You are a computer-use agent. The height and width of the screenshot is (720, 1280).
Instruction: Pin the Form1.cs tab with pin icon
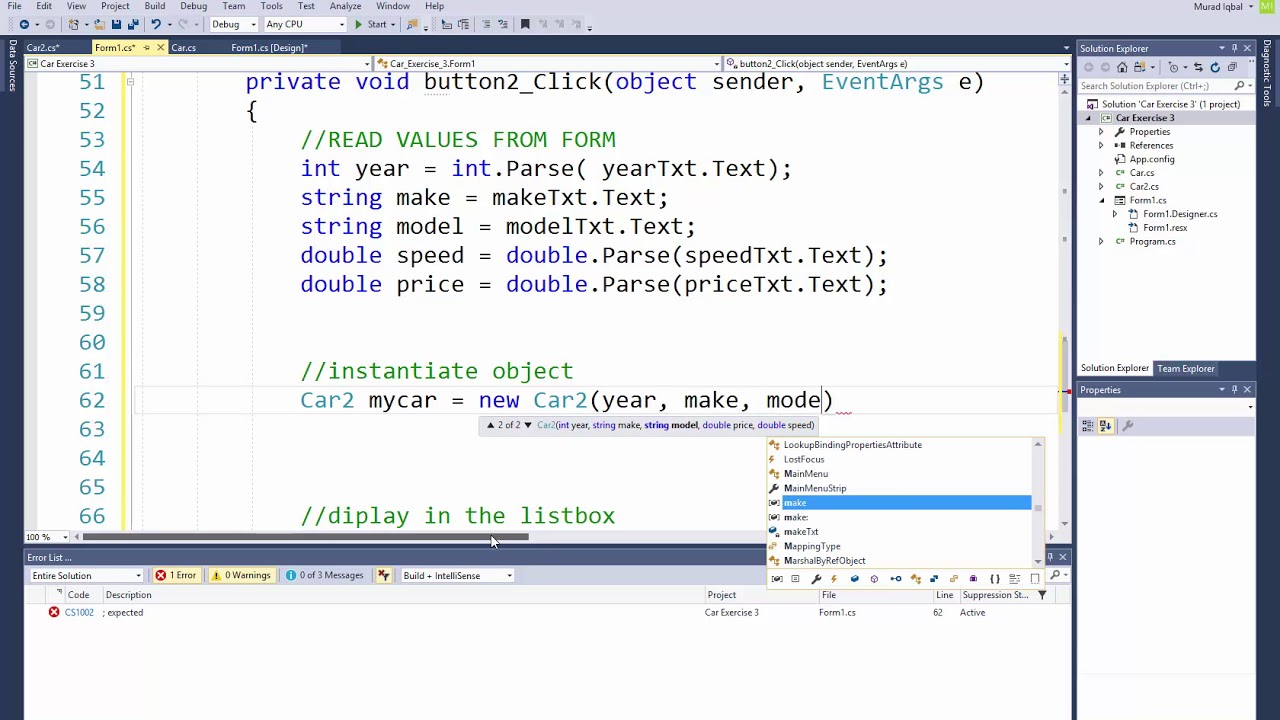146,47
